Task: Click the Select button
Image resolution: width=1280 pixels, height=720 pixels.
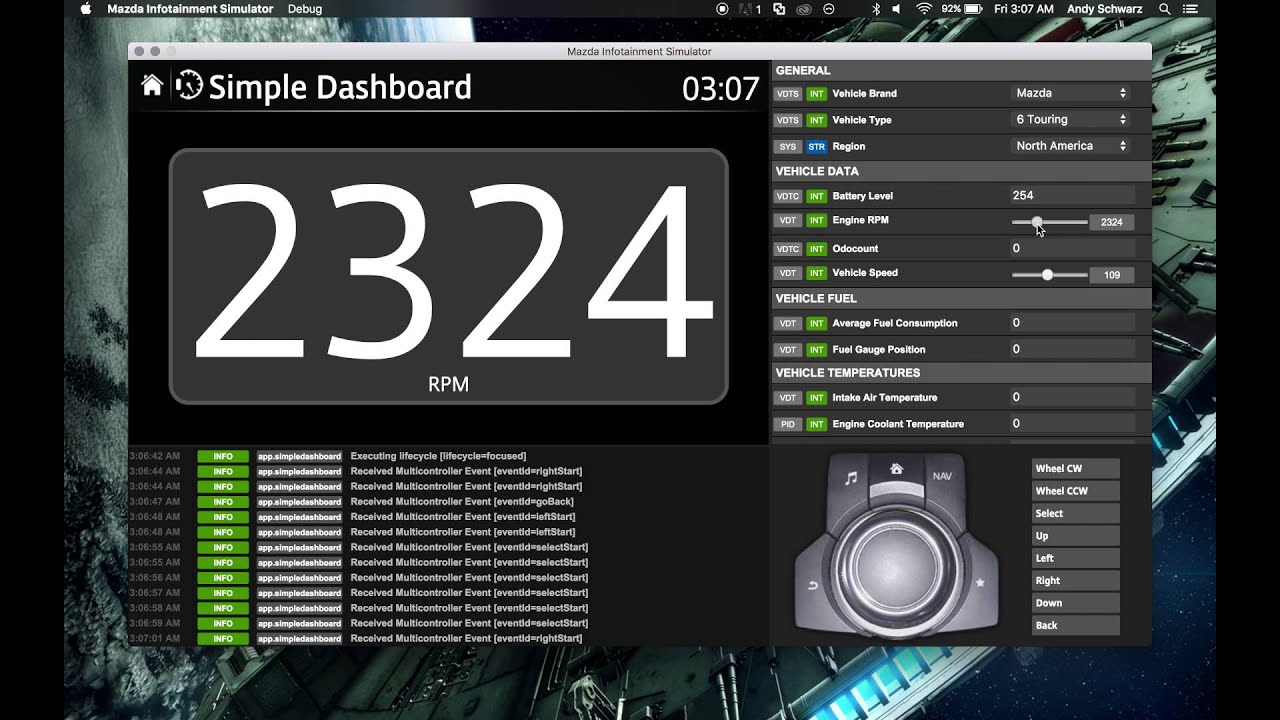Action: coord(1075,513)
